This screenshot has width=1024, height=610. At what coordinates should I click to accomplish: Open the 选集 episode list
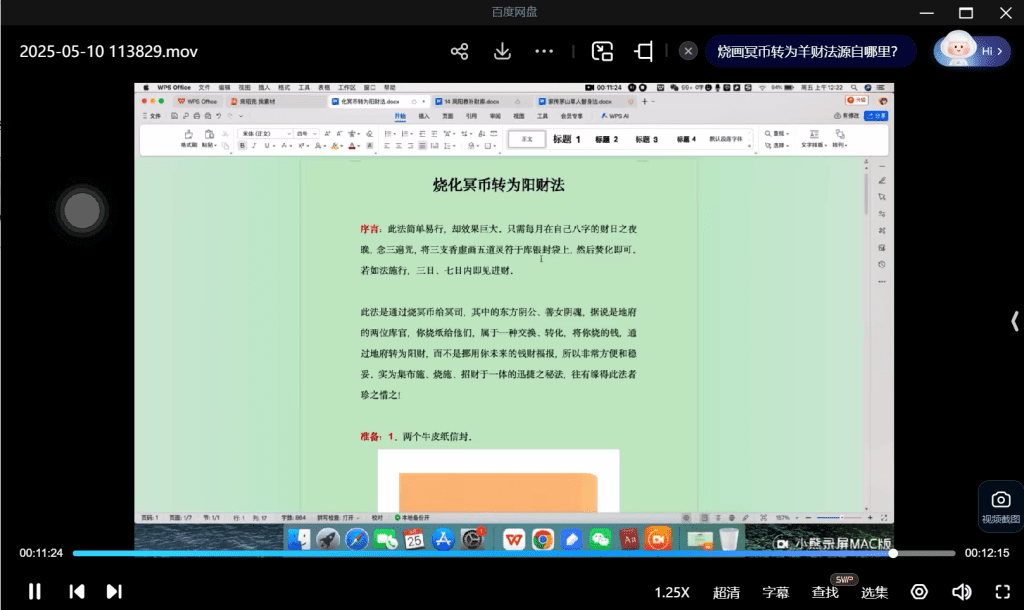[874, 592]
